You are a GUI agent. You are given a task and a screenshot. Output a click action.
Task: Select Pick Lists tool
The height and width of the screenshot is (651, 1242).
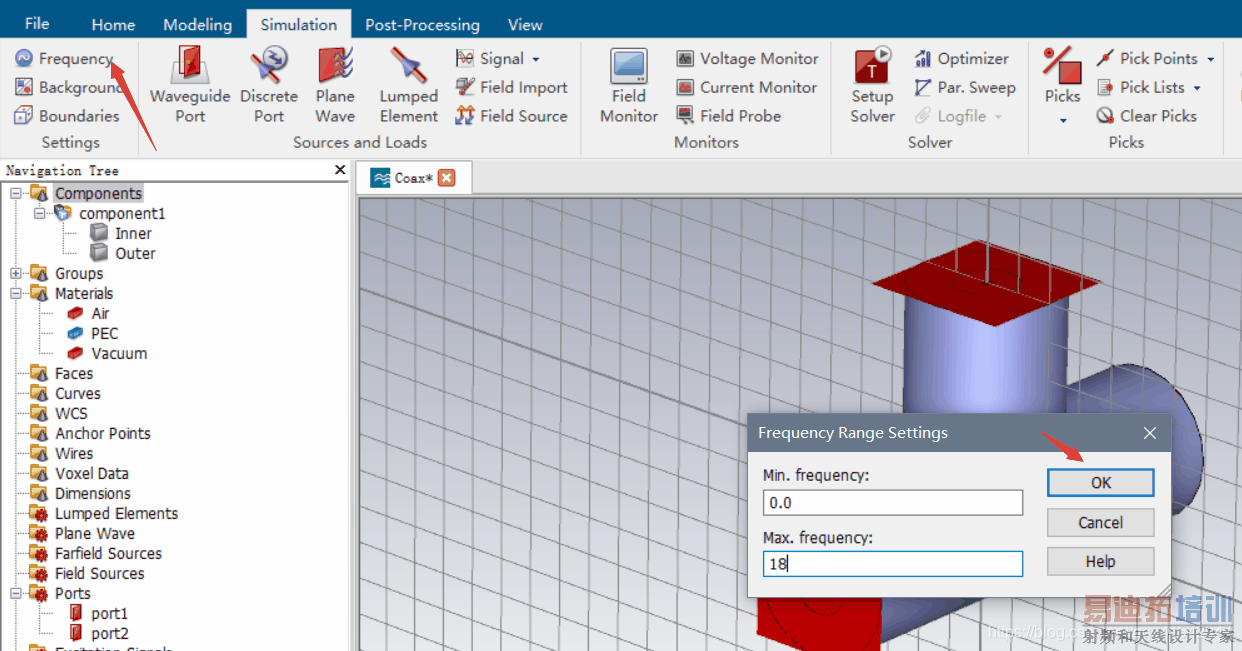[1140, 87]
